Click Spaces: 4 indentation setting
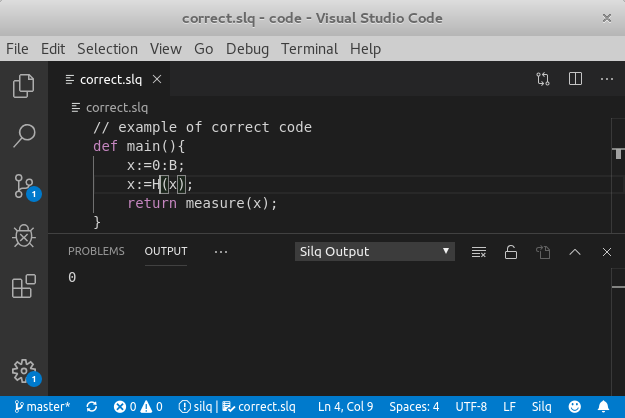This screenshot has width=625, height=418. click(x=414, y=407)
